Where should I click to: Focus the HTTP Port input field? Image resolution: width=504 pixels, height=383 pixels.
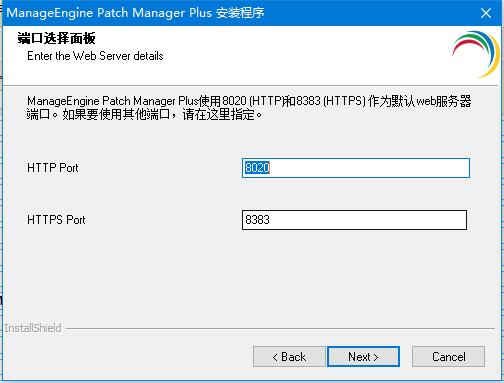(x=356, y=168)
